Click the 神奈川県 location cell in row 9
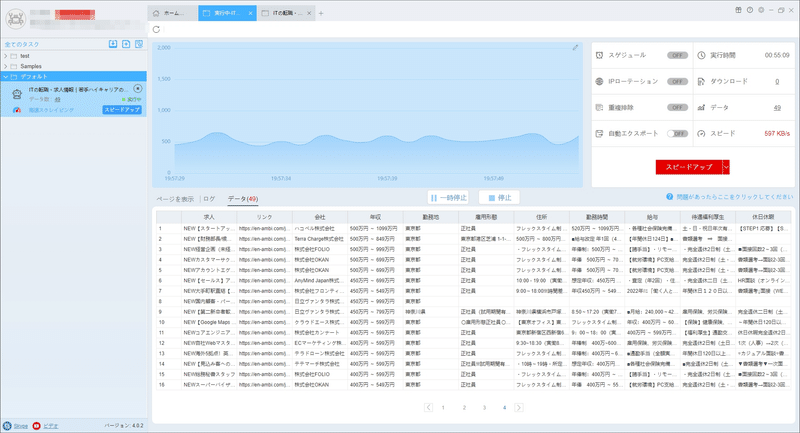The height and width of the screenshot is (433, 800). click(431, 312)
